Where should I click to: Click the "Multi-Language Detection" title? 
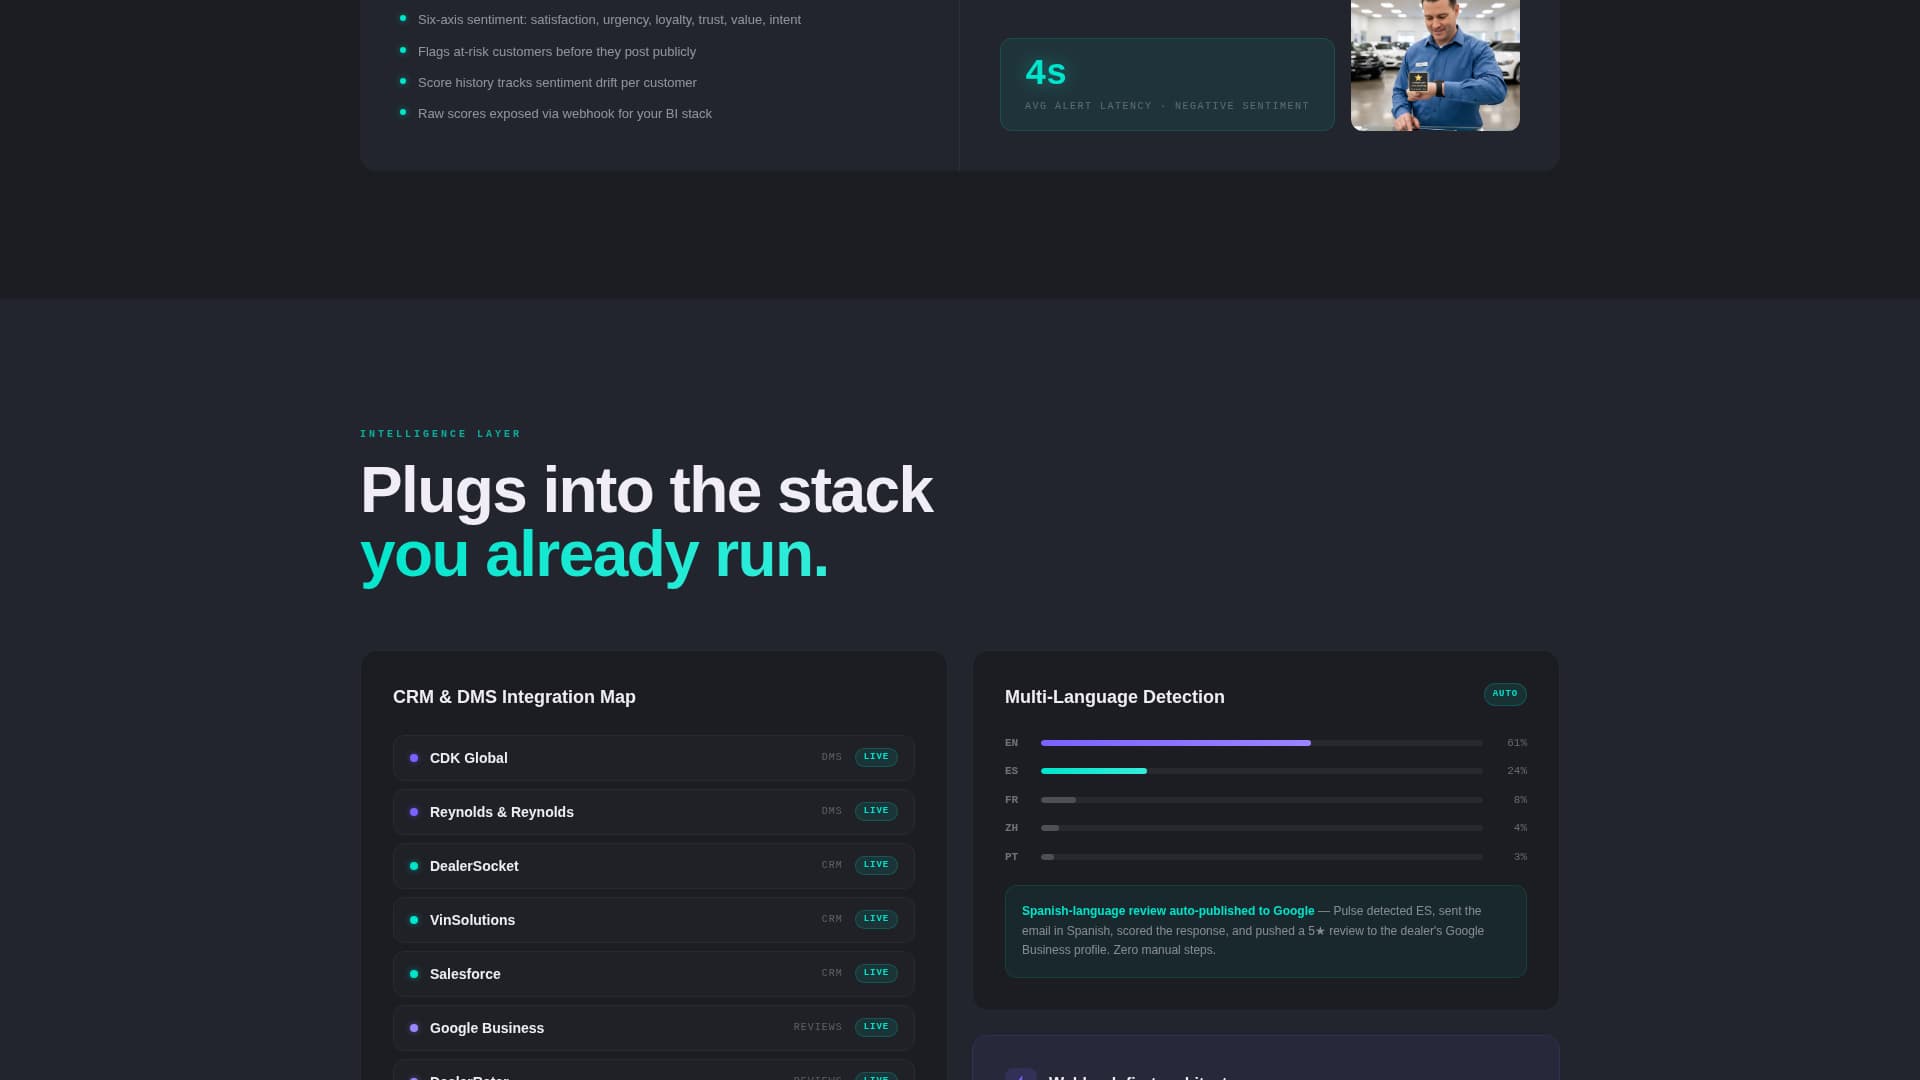coord(1115,697)
